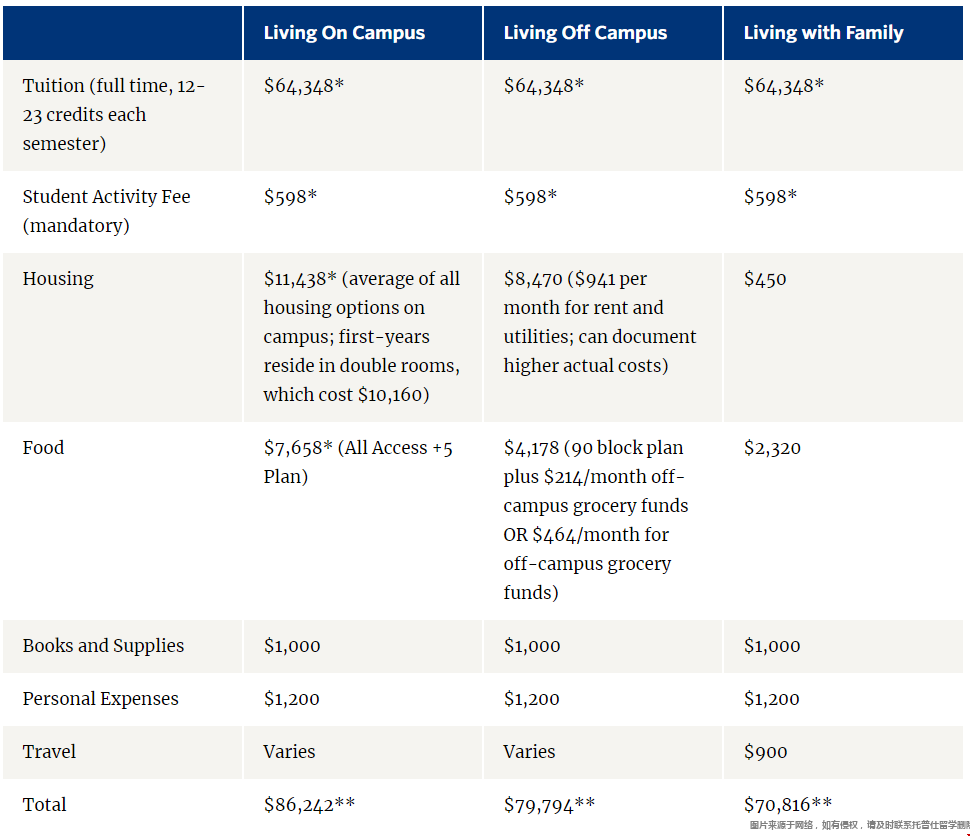The width and height of the screenshot is (970, 836).
Task: Select the Student Activity Fee row label
Action: coord(106,211)
